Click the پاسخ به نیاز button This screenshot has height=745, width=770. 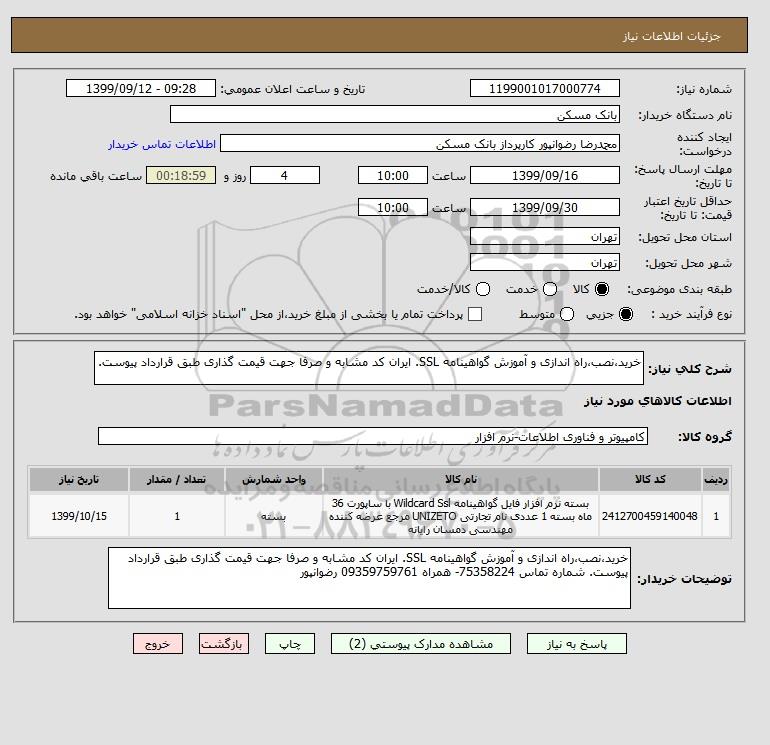(x=577, y=644)
